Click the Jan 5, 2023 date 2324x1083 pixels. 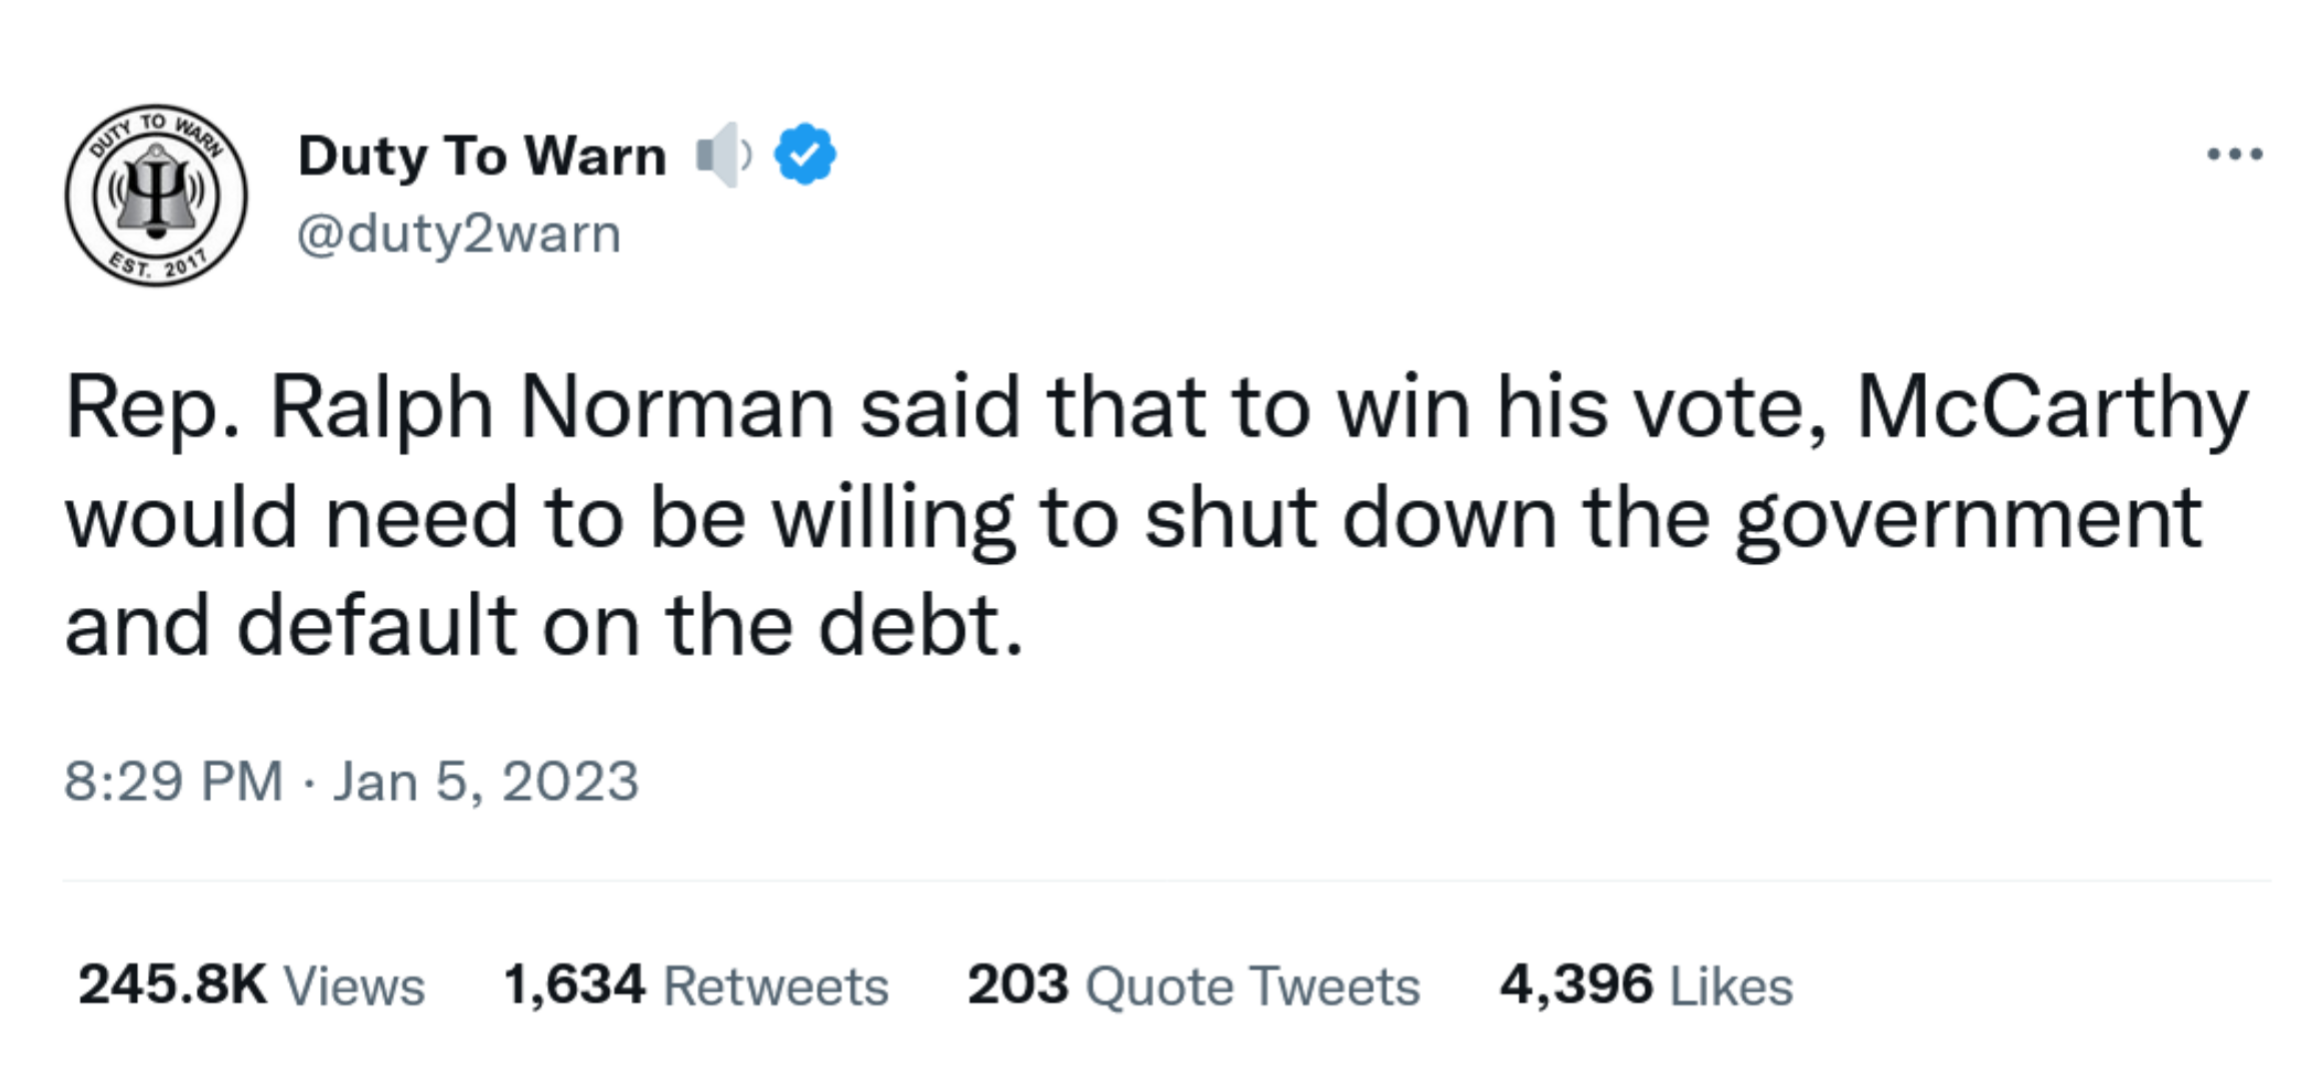[486, 781]
